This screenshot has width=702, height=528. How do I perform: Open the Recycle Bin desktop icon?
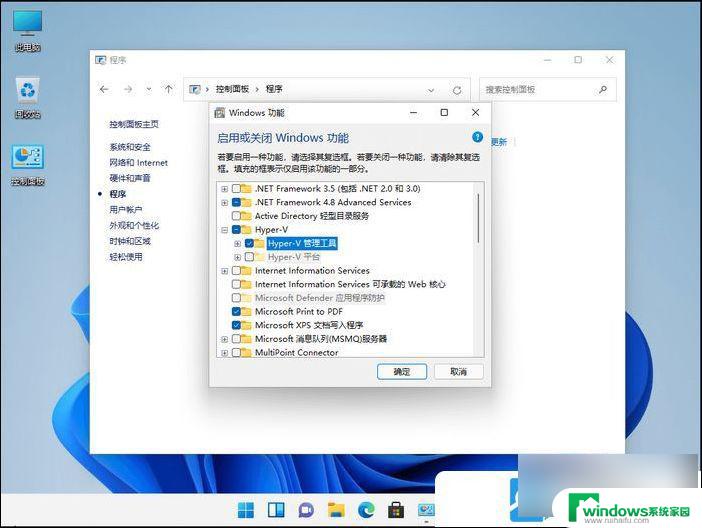coord(28,98)
